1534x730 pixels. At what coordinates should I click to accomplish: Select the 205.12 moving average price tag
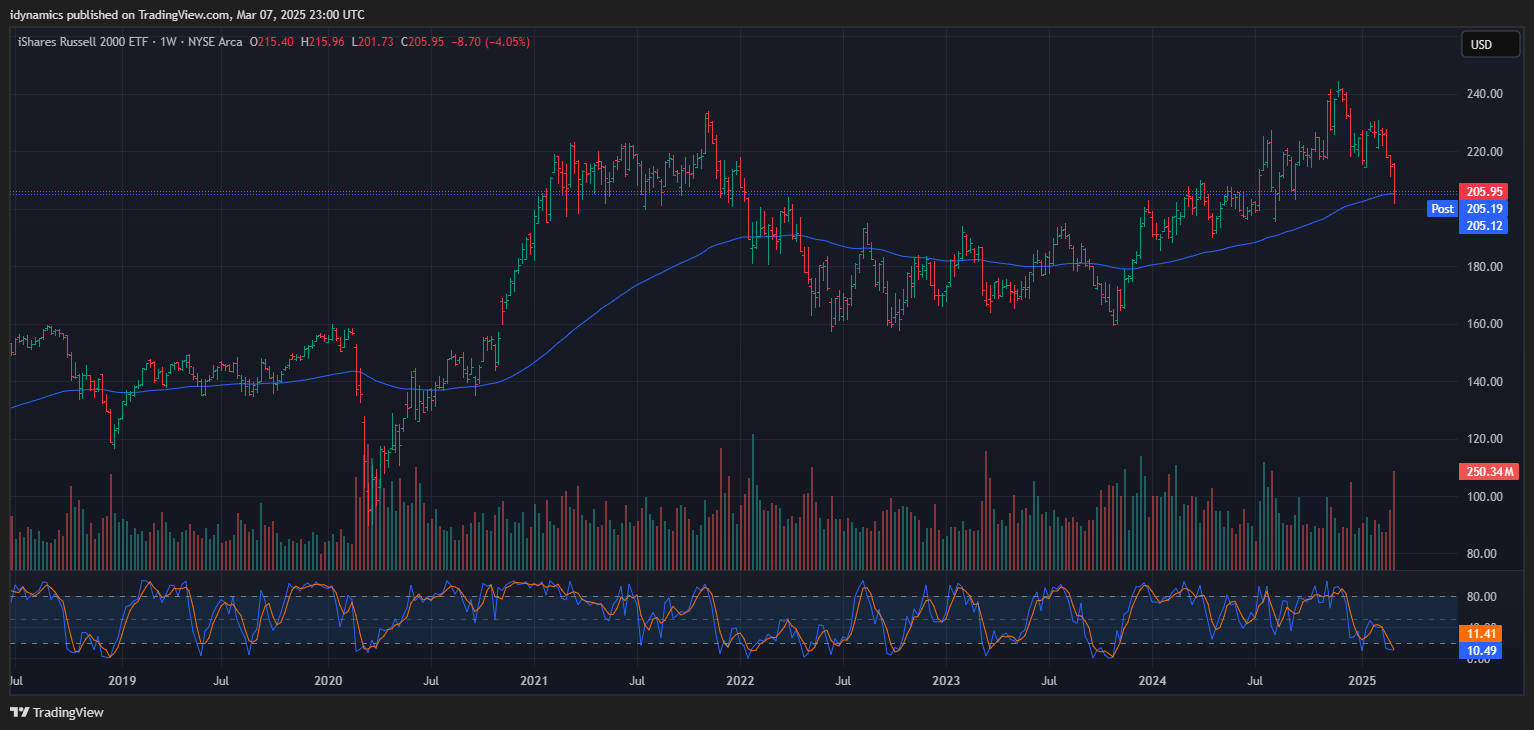(x=1482, y=226)
